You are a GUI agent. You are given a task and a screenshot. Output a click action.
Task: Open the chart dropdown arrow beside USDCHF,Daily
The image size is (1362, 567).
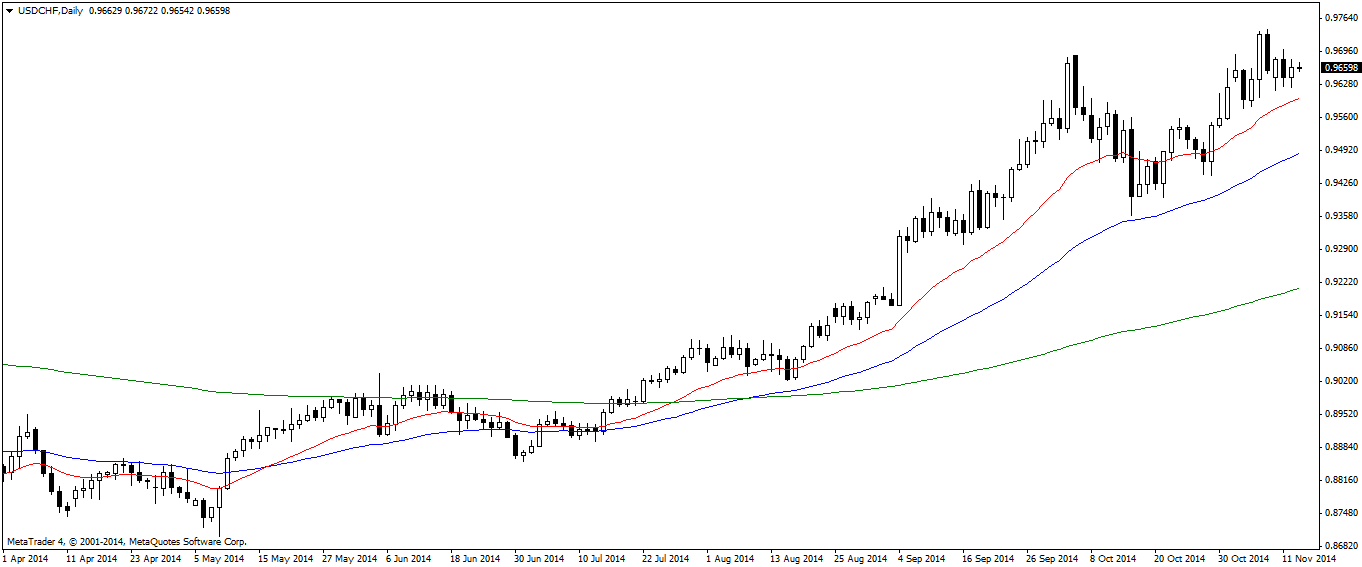(x=9, y=10)
